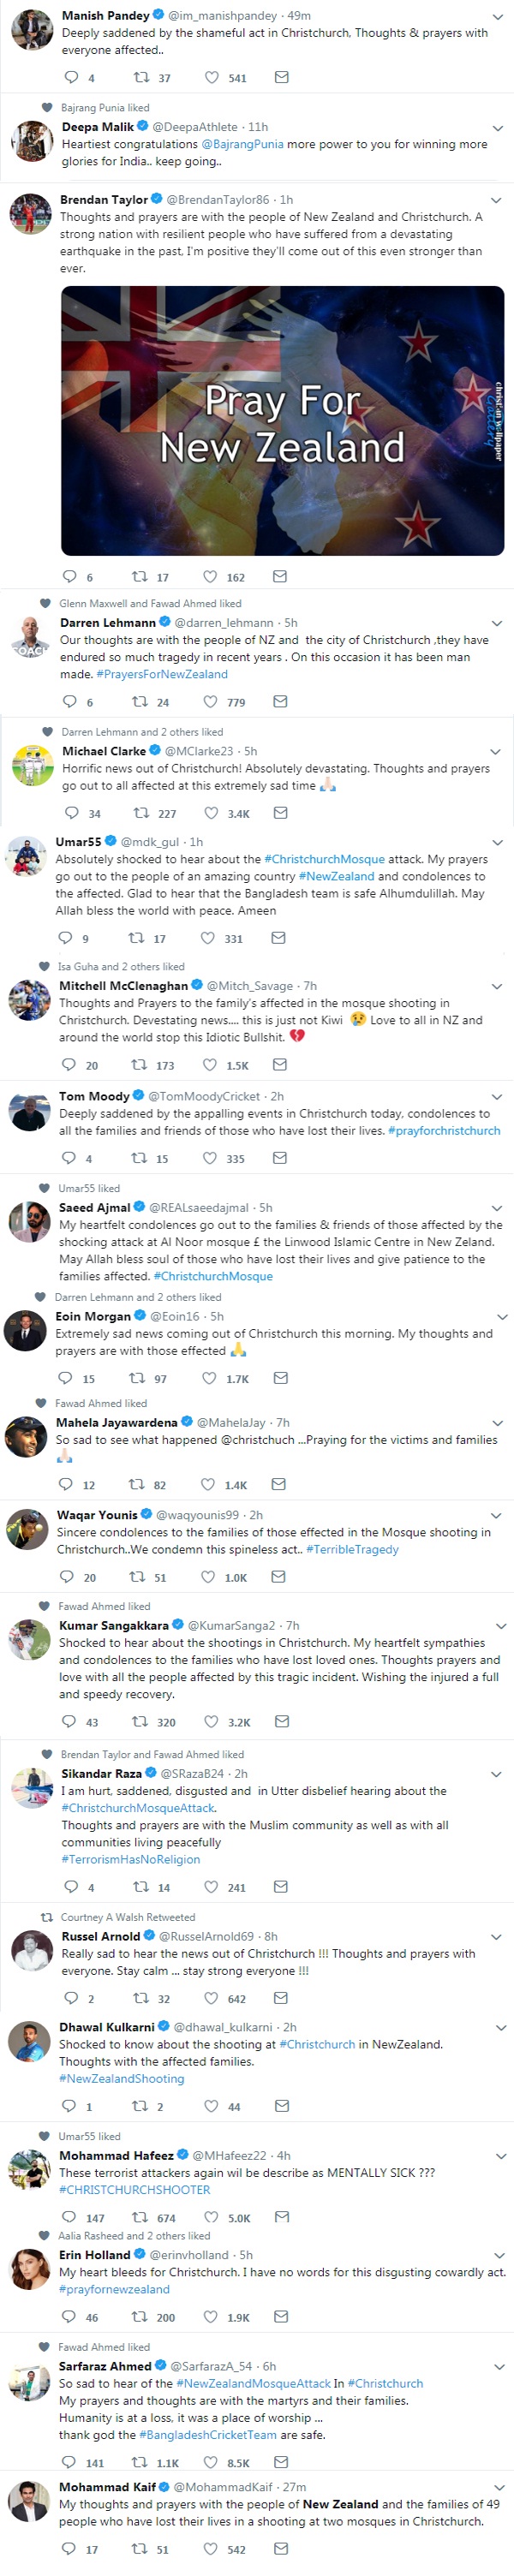
Task: Expand options chevron on Umar55's tweet
Action: click(497, 842)
